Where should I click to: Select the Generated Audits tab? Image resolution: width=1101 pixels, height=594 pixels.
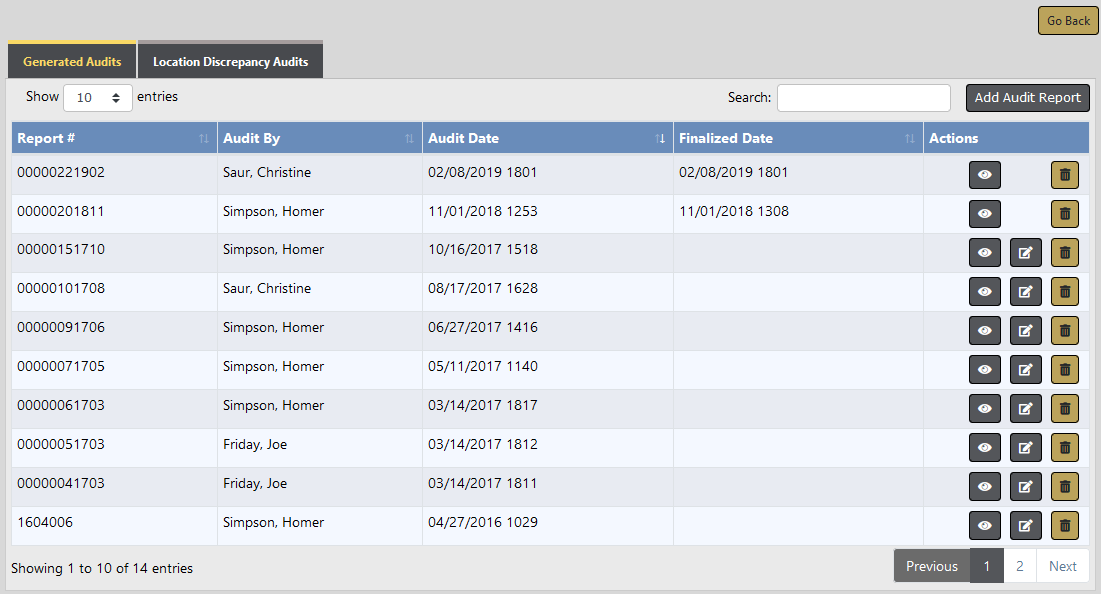[72, 62]
